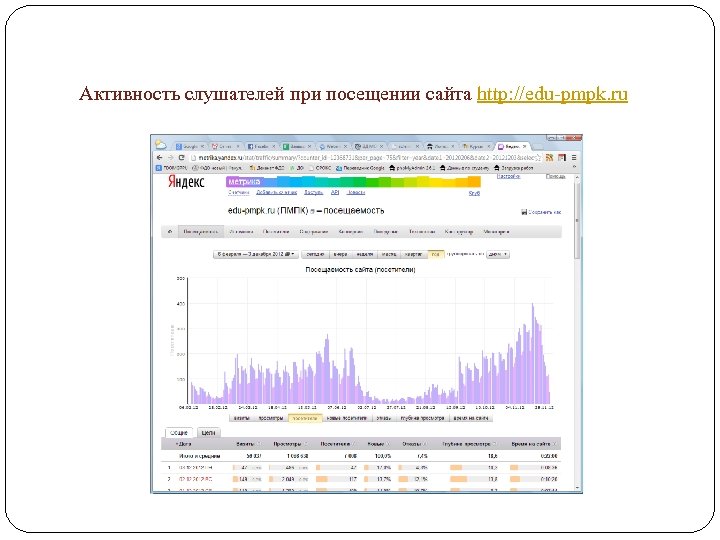Click the peak bar of visitor chart
Viewport: 720px width, 540px height.
(x=533, y=354)
